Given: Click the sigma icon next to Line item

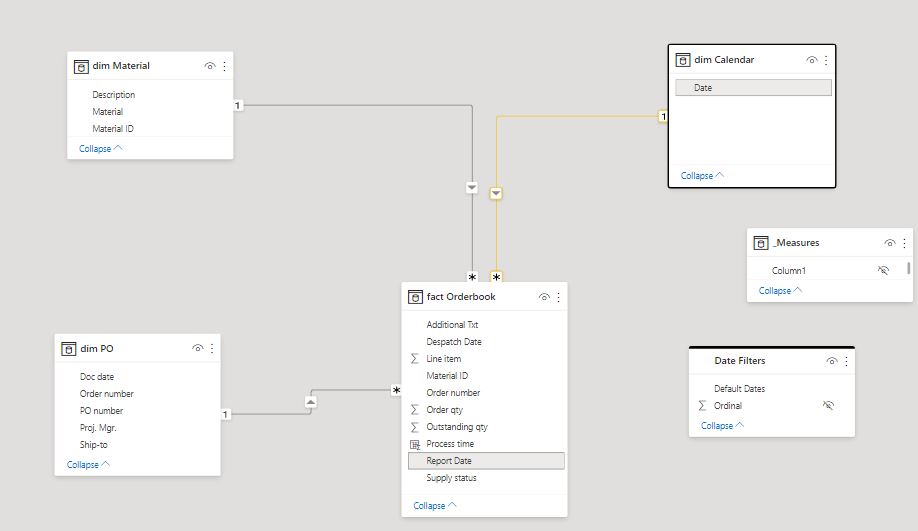Looking at the screenshot, I should coord(415,359).
